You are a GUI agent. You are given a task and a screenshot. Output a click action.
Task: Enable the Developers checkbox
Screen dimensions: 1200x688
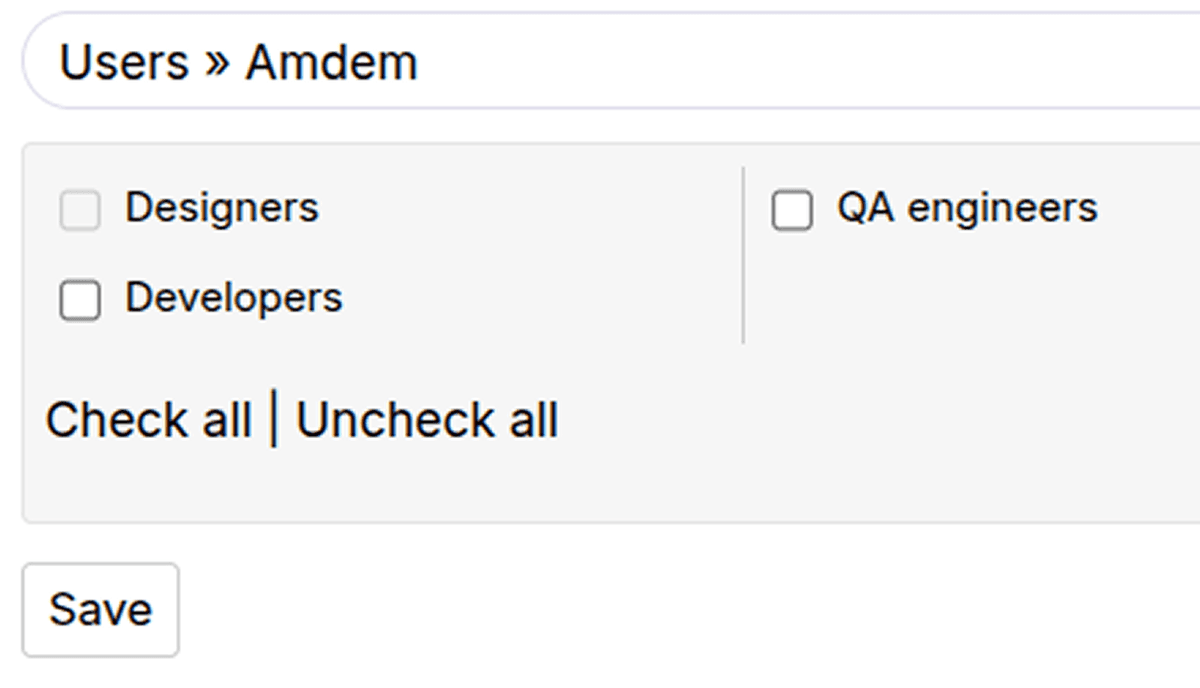[x=80, y=300]
